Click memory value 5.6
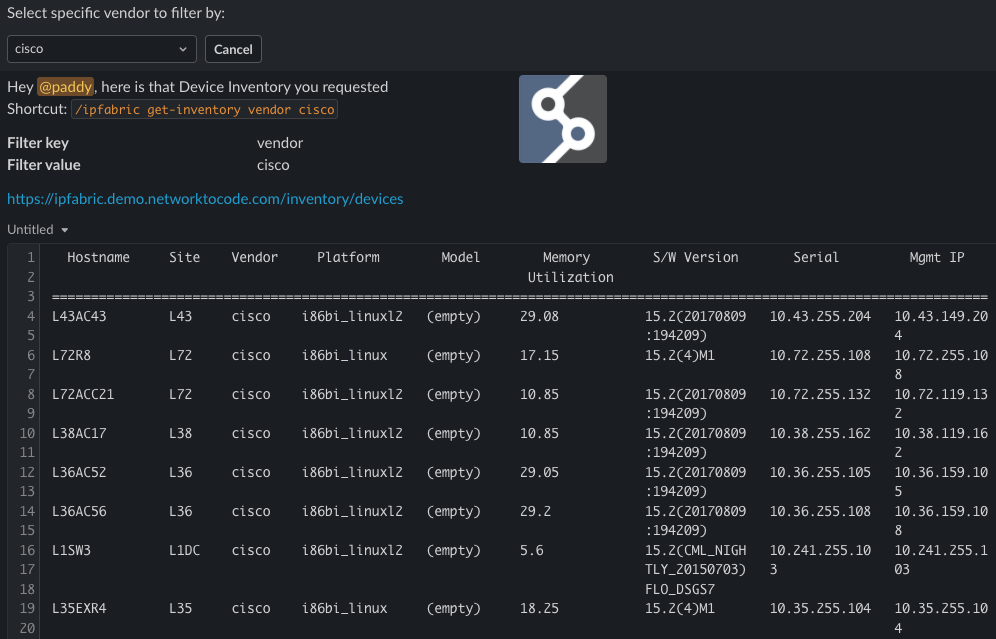Image resolution: width=996 pixels, height=639 pixels. [x=532, y=550]
